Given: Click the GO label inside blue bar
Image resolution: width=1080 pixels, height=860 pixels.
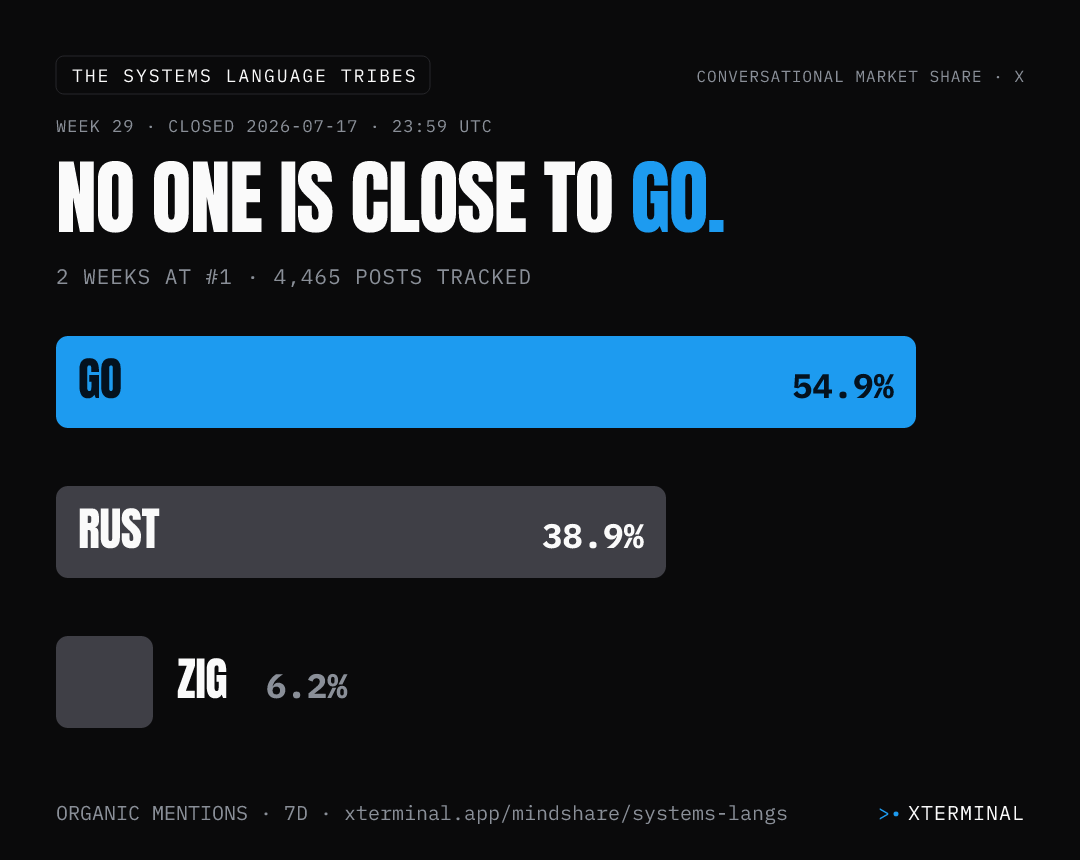Looking at the screenshot, I should click(100, 379).
